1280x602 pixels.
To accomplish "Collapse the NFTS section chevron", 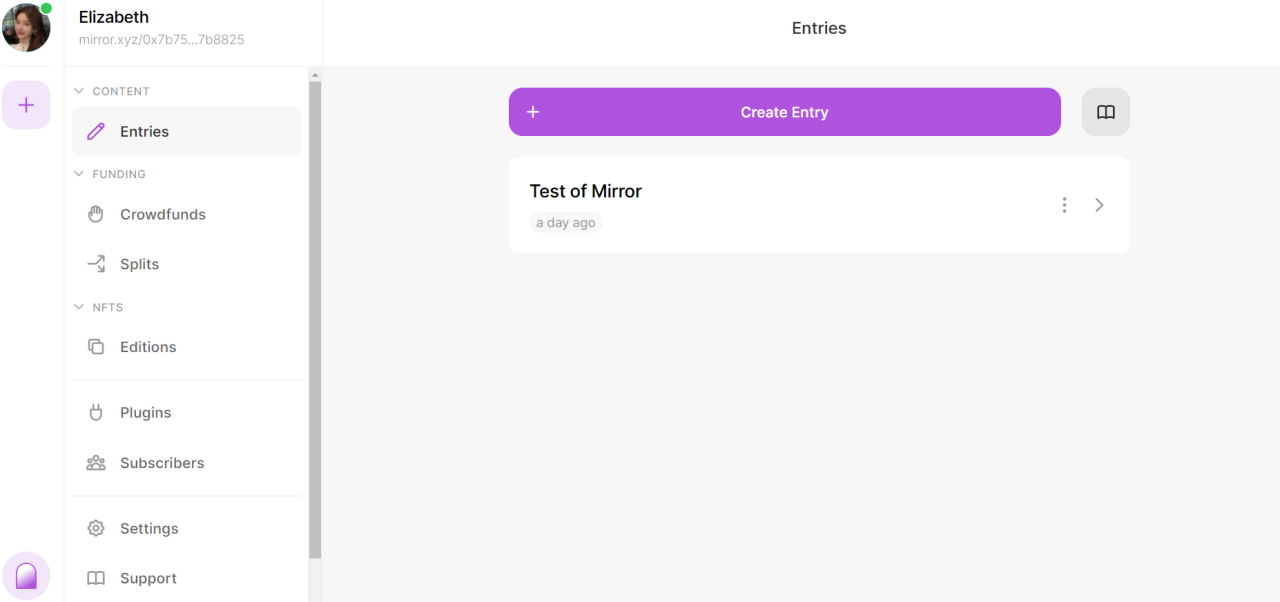I will (79, 307).
